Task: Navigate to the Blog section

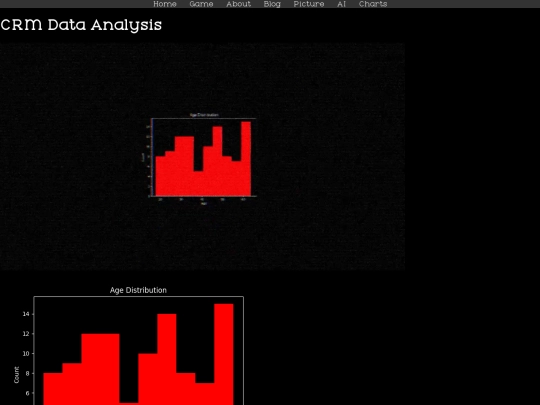Action: point(272,4)
